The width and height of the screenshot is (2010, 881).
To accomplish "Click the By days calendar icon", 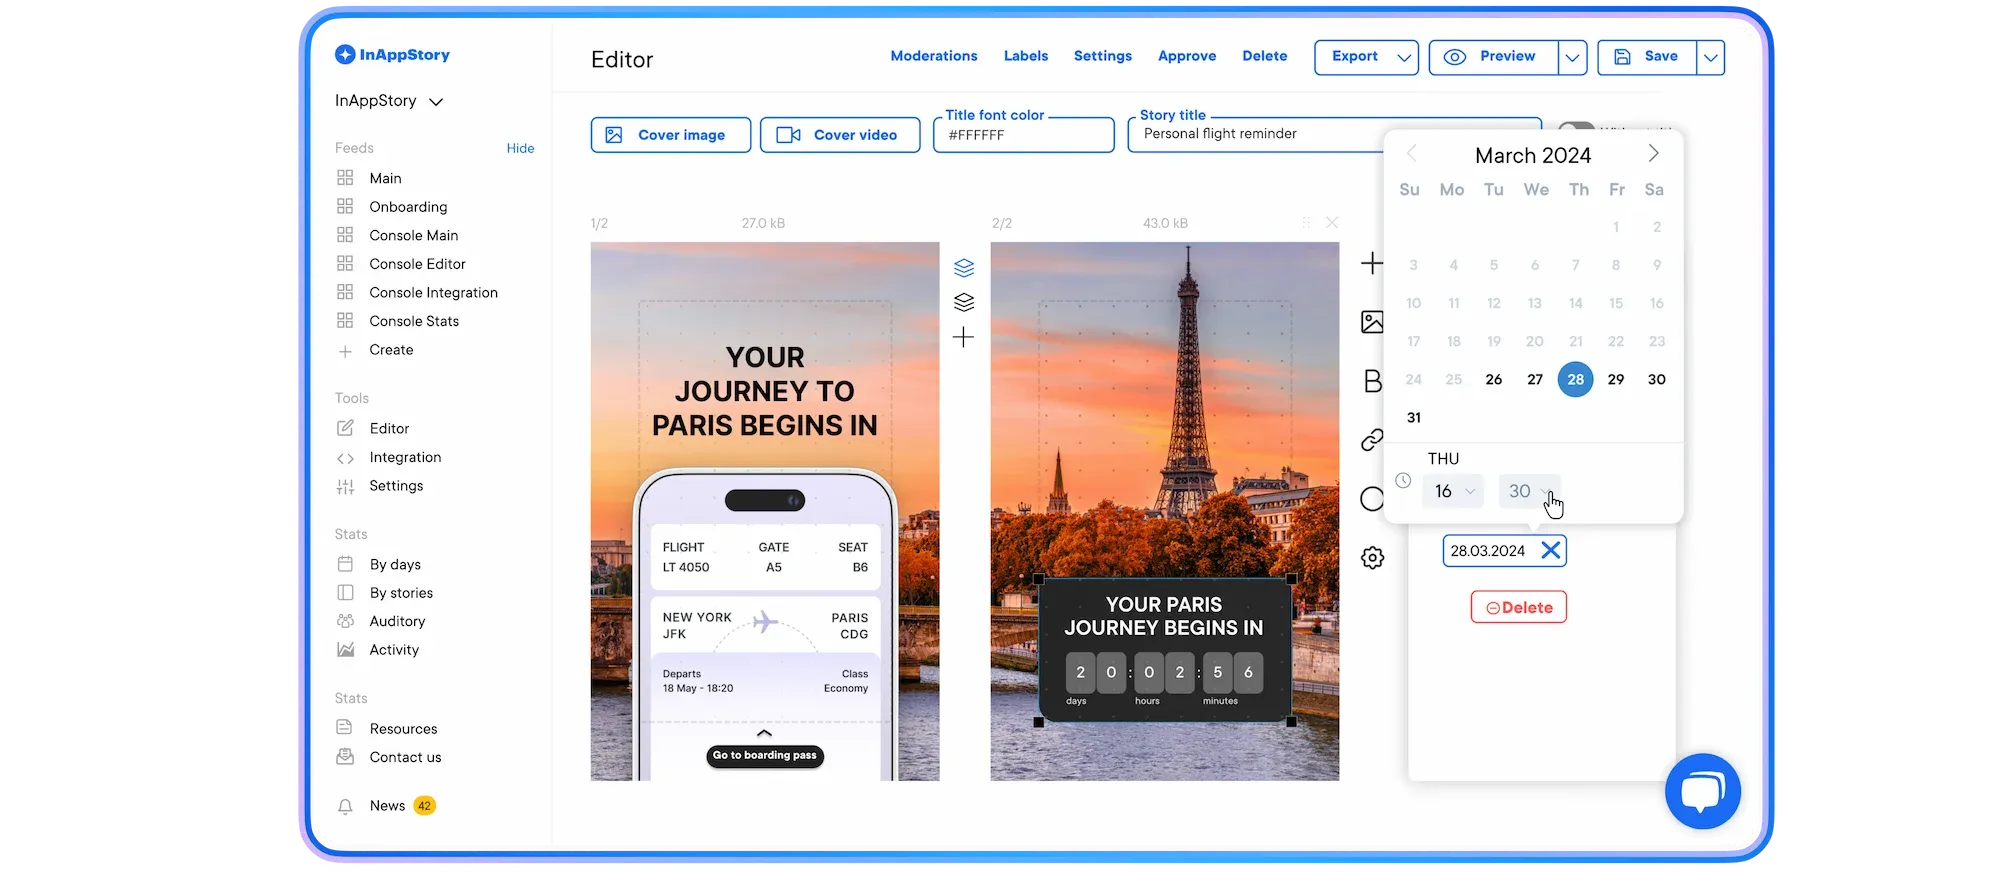I will 345,564.
